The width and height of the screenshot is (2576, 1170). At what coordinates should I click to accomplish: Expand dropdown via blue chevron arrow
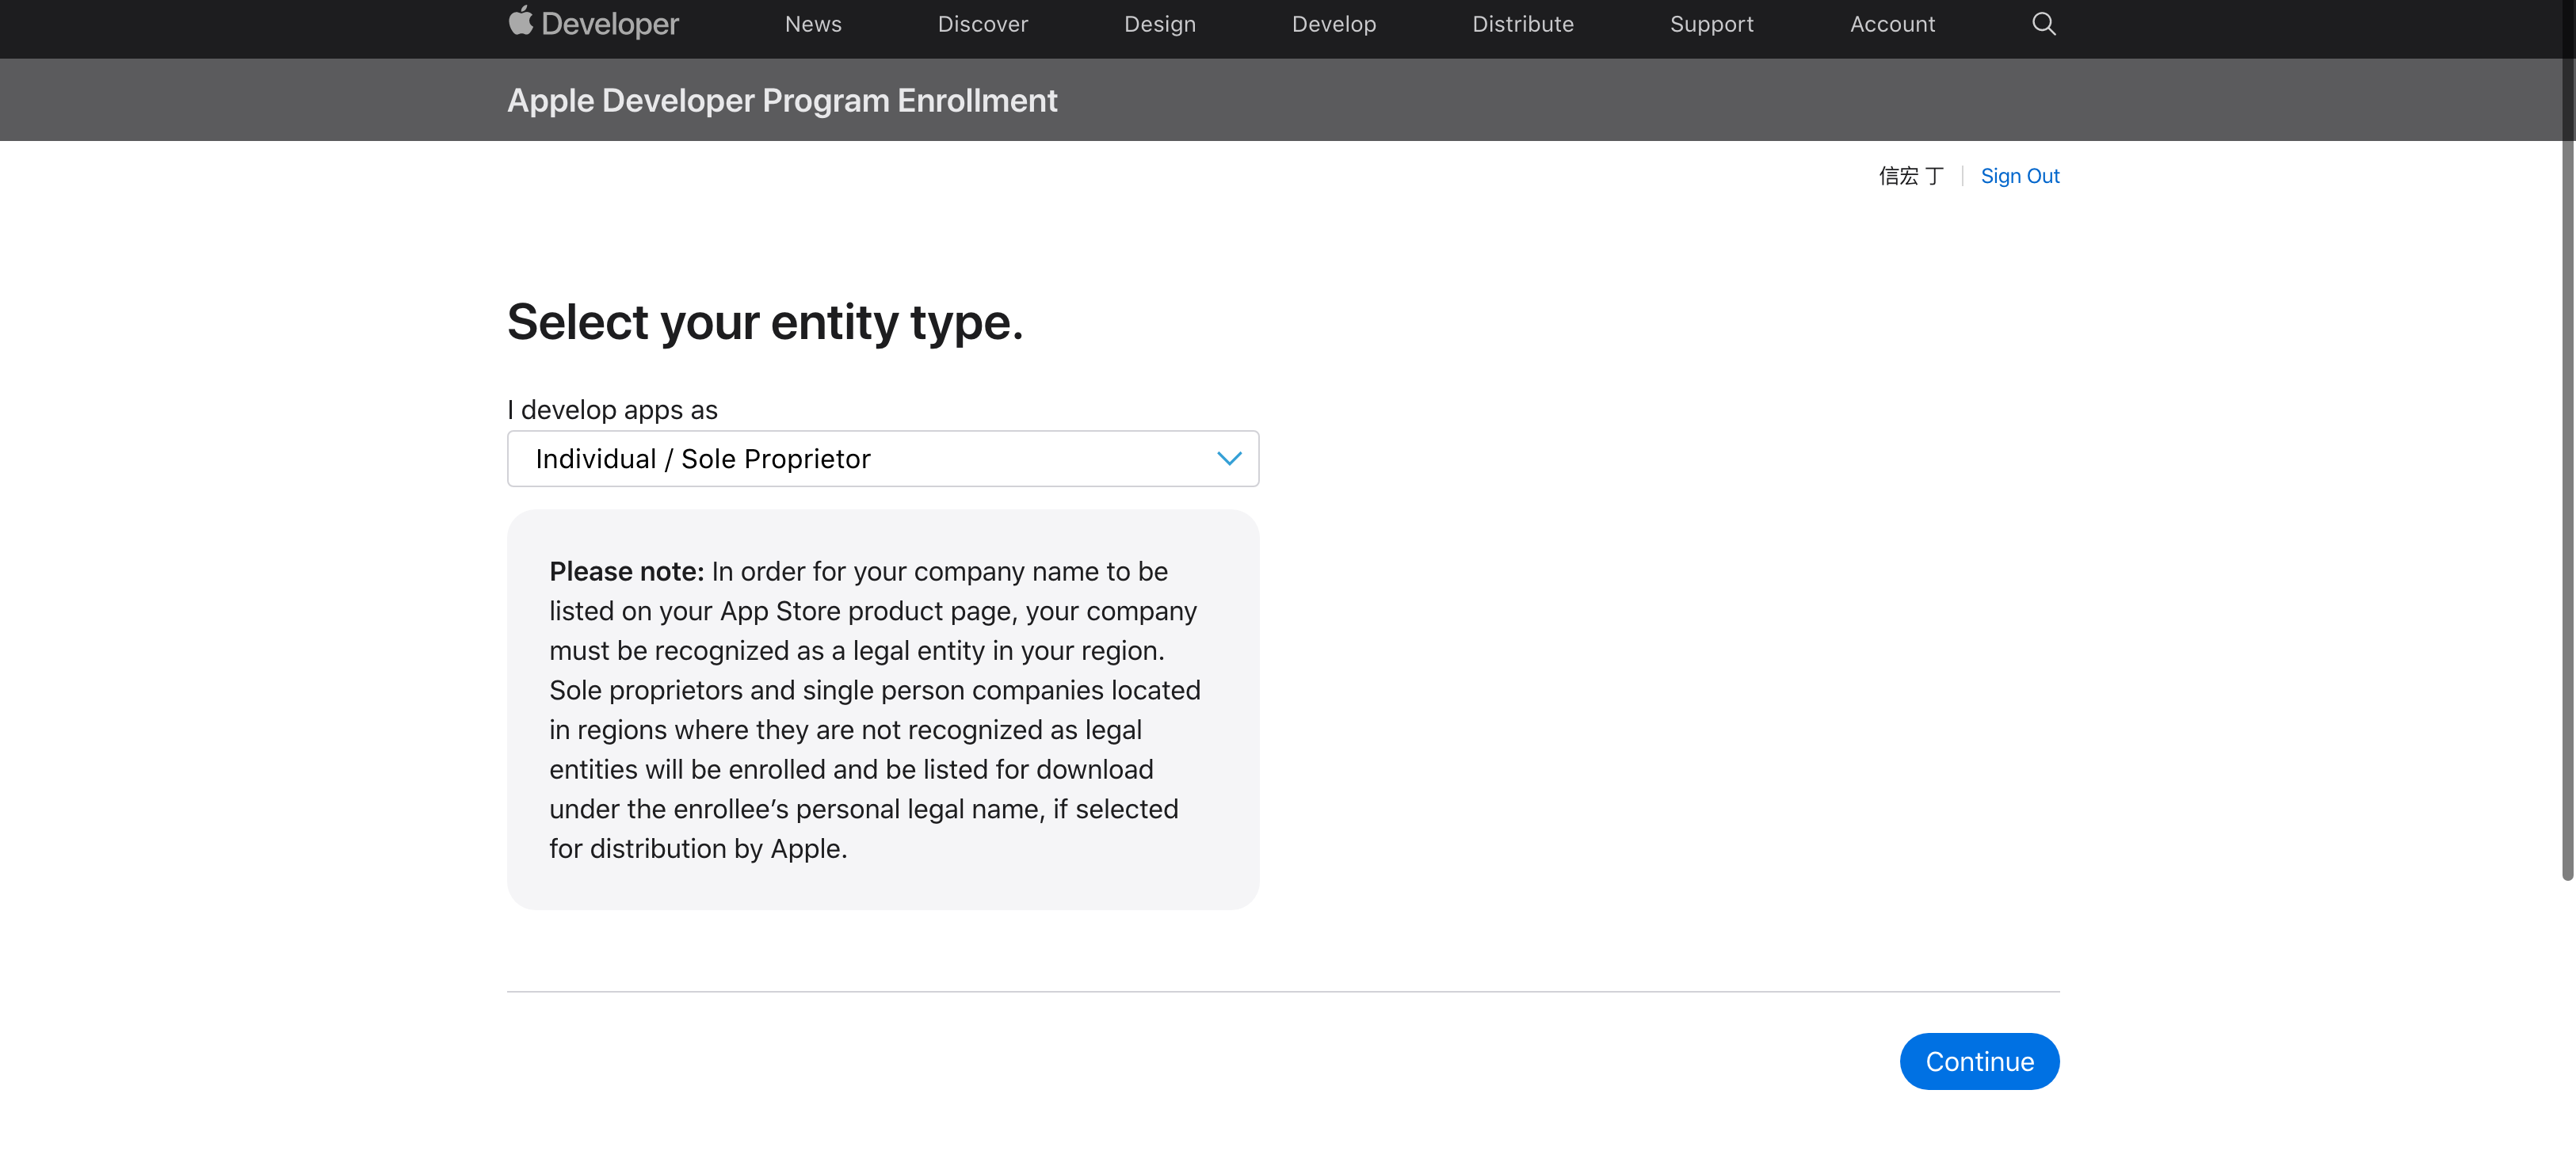1228,459
